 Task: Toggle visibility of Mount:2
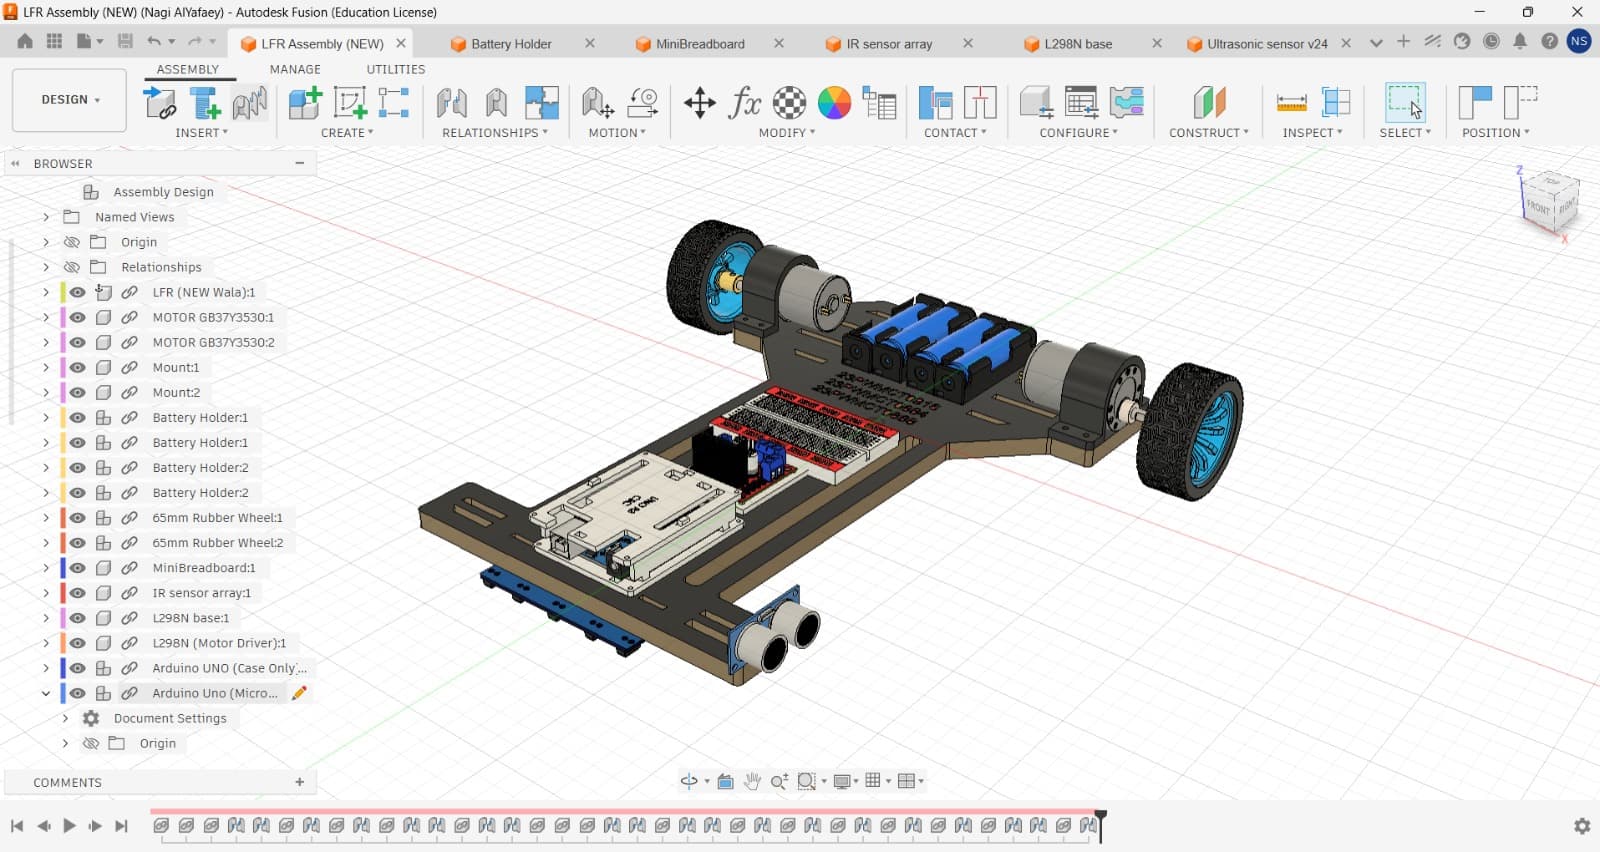click(x=77, y=392)
